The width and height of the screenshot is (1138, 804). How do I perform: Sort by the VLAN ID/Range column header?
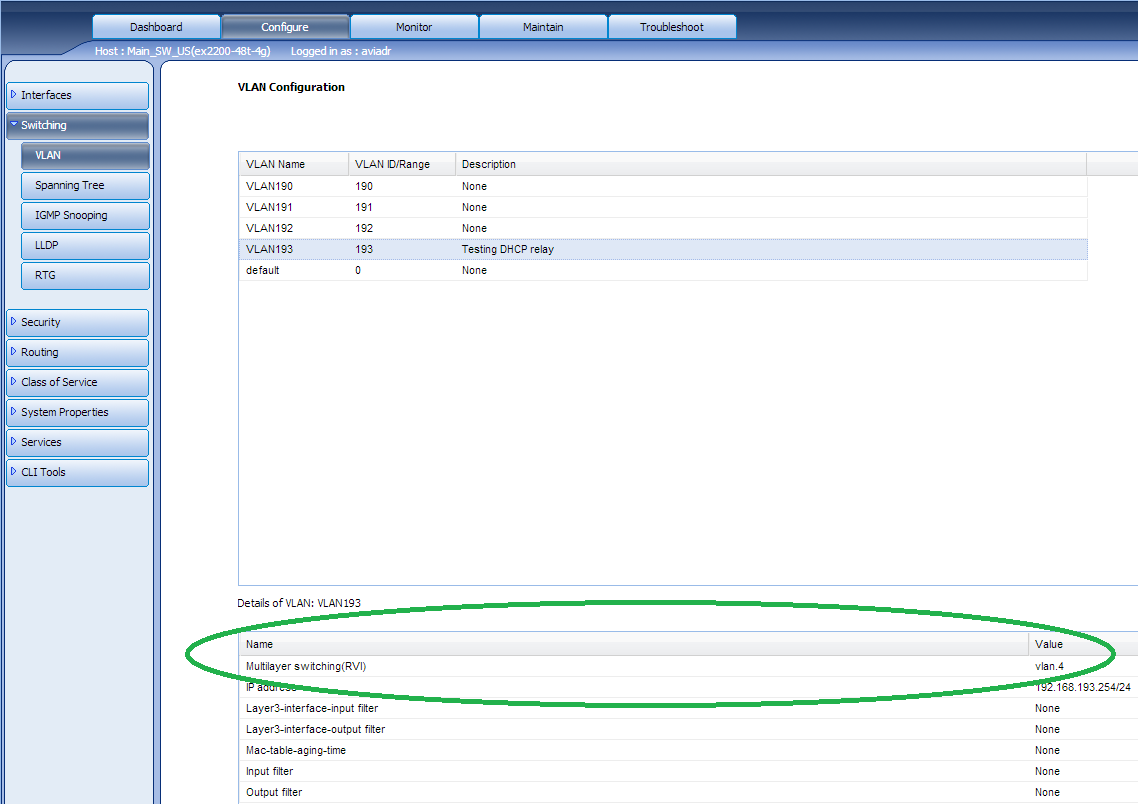point(402,164)
